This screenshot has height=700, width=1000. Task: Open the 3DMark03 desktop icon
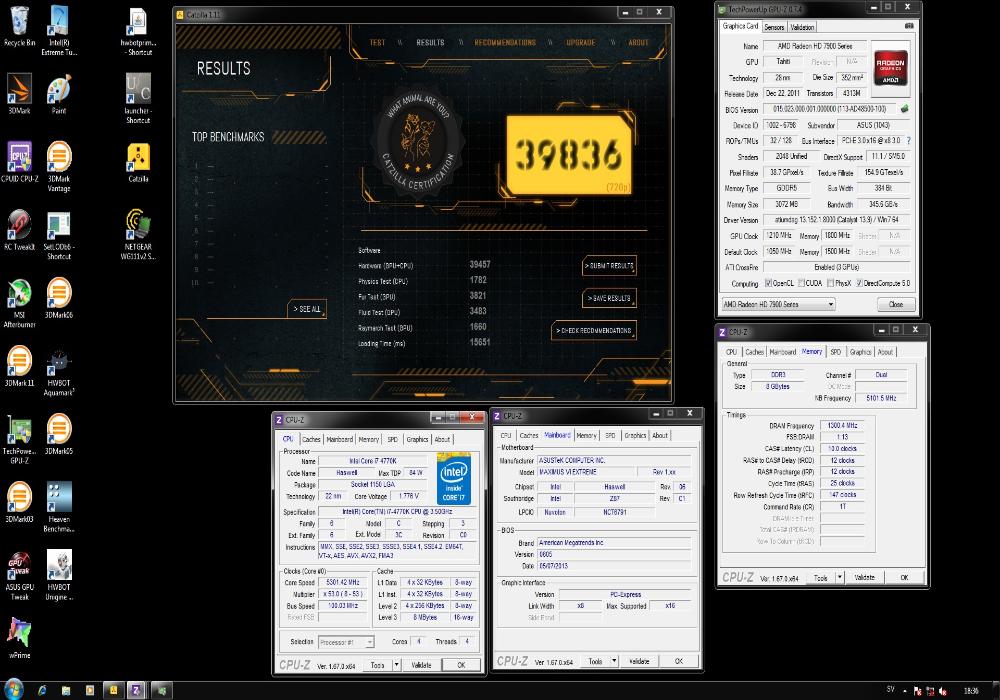19,502
